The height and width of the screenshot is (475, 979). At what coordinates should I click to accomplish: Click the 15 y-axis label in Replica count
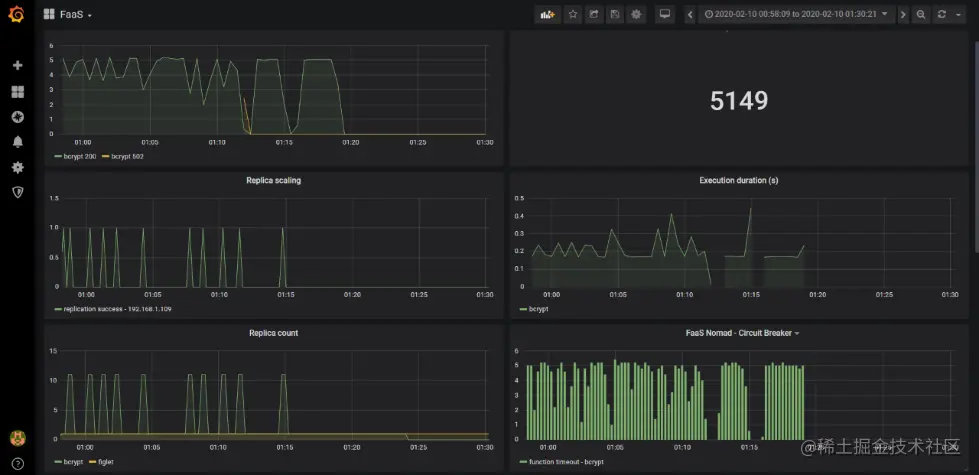click(x=54, y=351)
